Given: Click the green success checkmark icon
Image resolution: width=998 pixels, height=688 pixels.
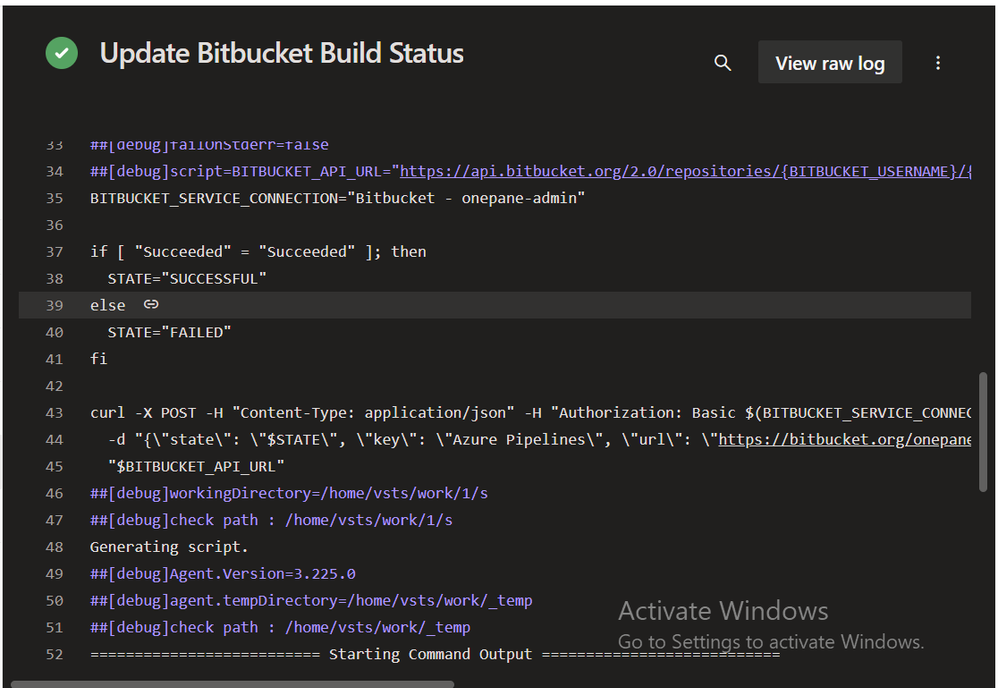Looking at the screenshot, I should coord(62,53).
